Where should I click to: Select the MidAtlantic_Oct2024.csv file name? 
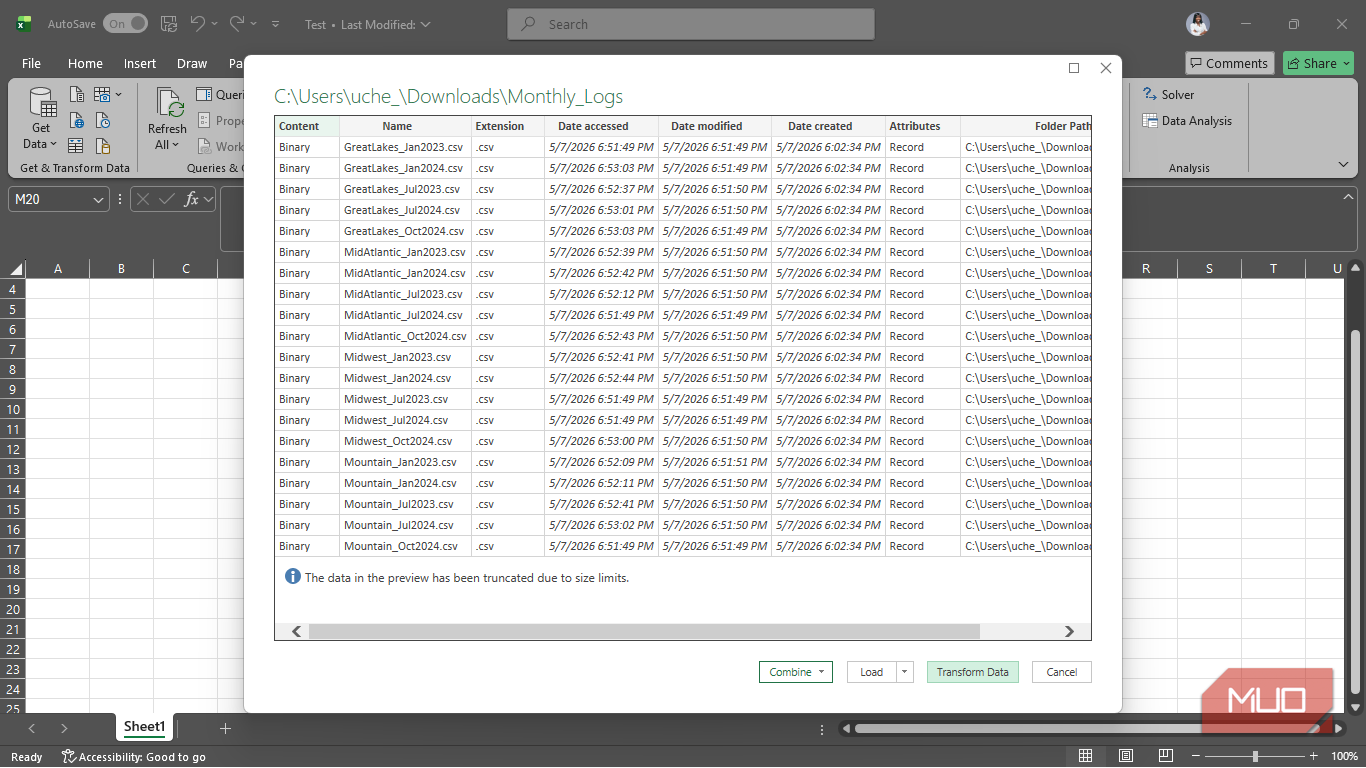point(405,336)
